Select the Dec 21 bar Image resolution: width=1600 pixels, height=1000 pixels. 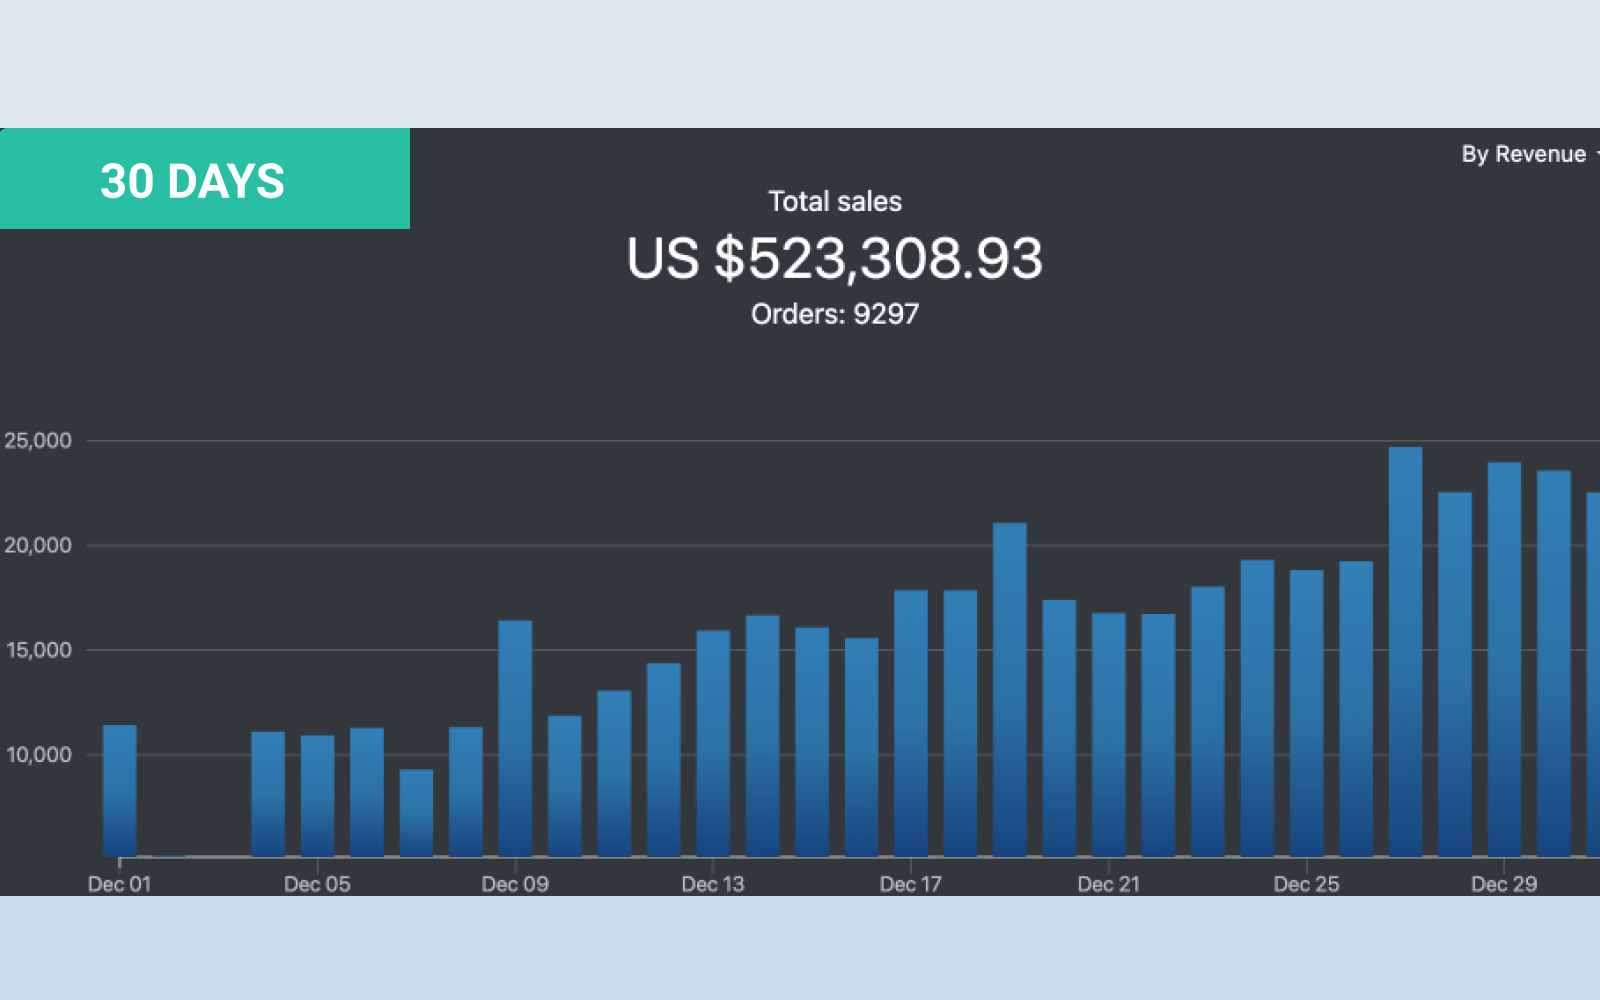pyautogui.click(x=1108, y=735)
